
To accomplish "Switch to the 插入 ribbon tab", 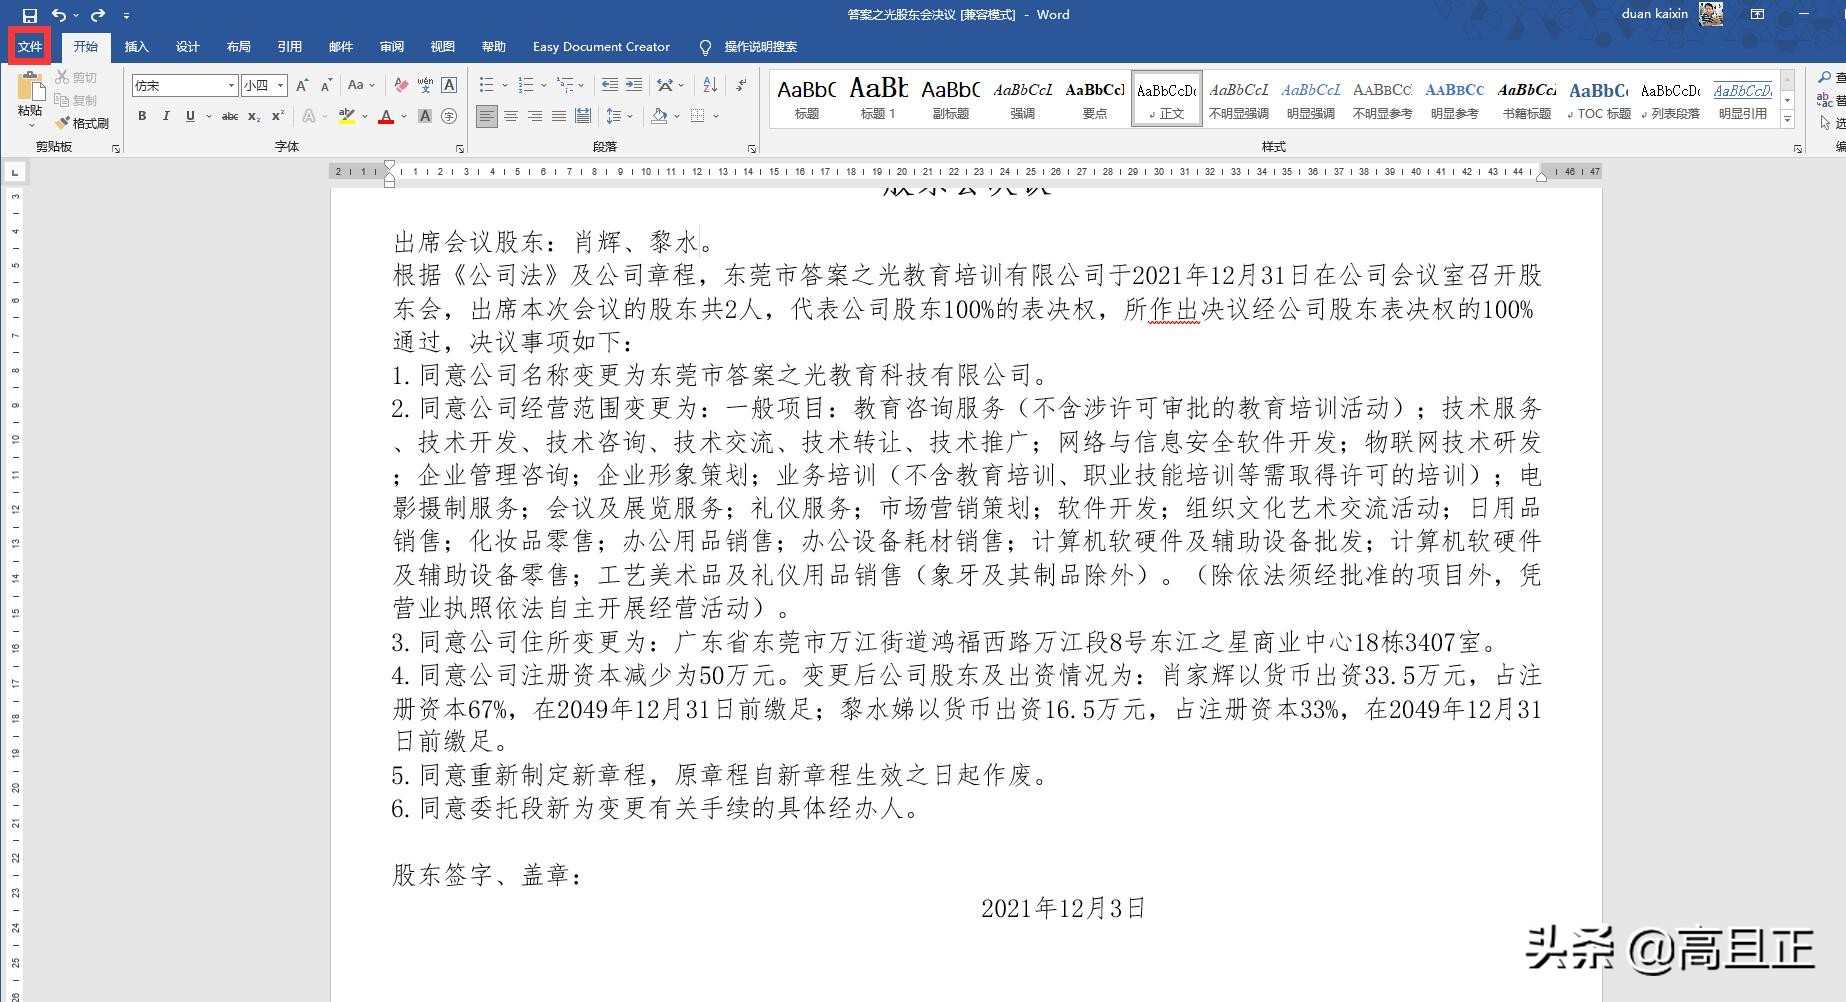I will tap(136, 46).
